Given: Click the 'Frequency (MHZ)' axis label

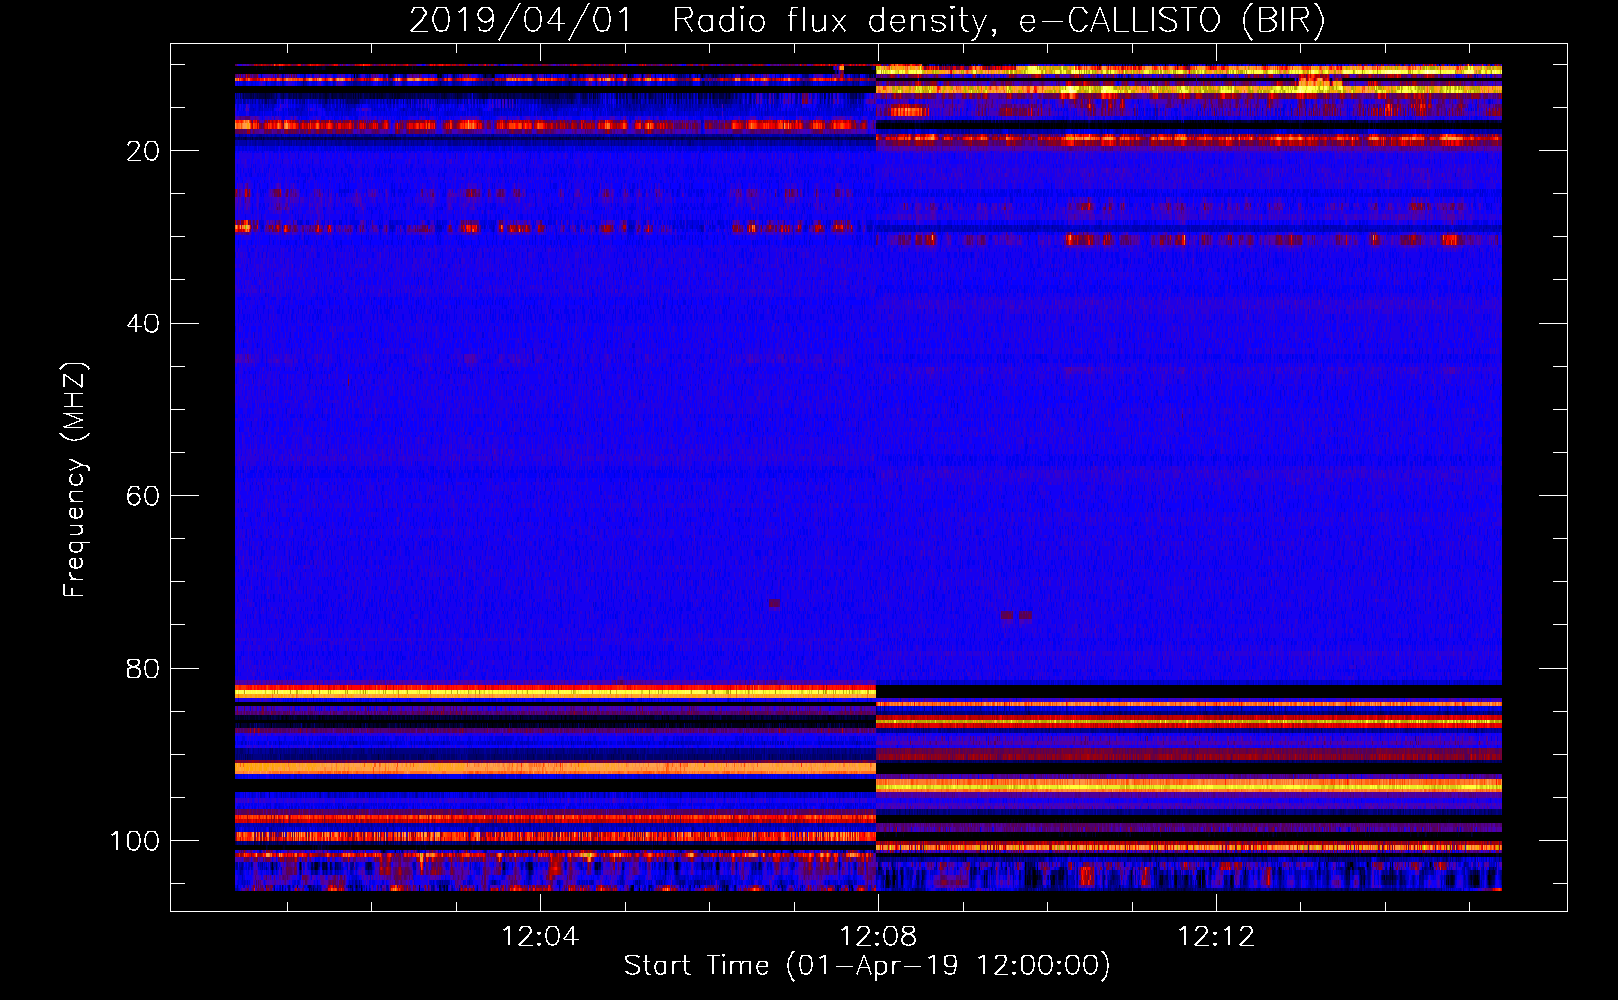Looking at the screenshot, I should [x=75, y=480].
